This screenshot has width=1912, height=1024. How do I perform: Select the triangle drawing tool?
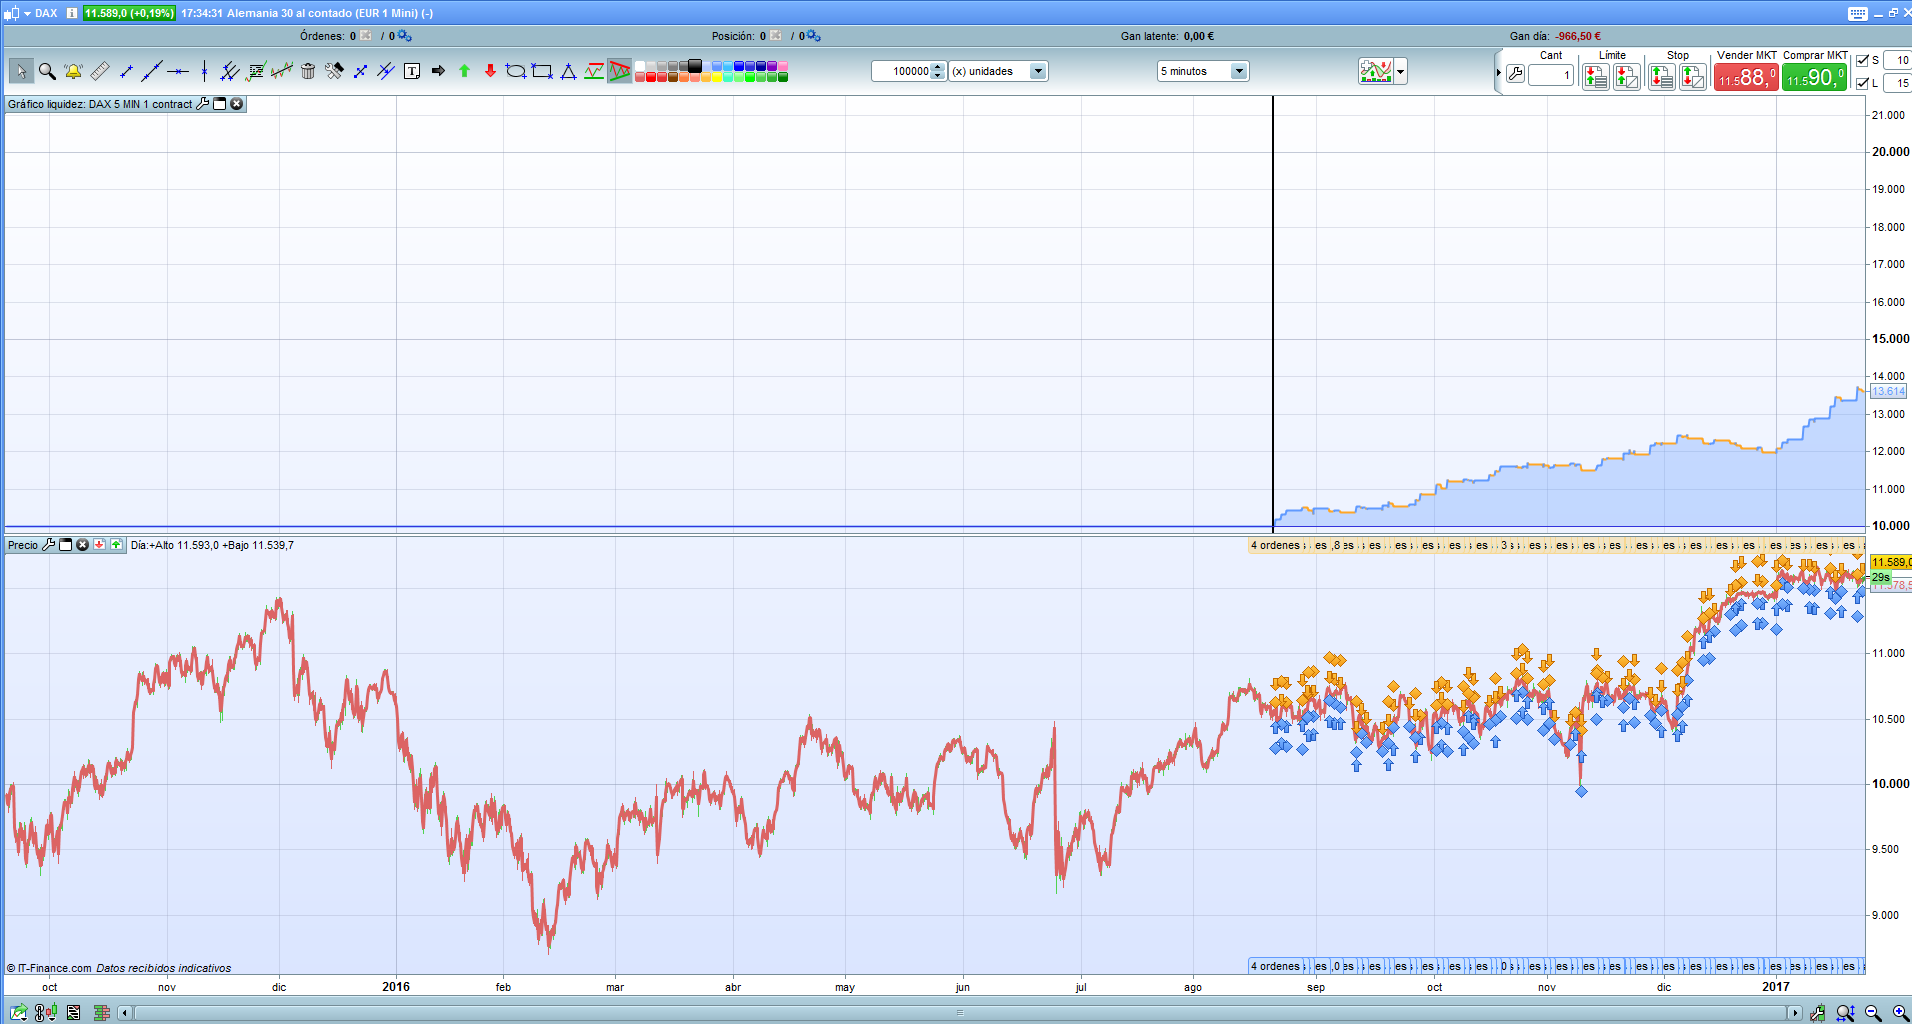568,71
